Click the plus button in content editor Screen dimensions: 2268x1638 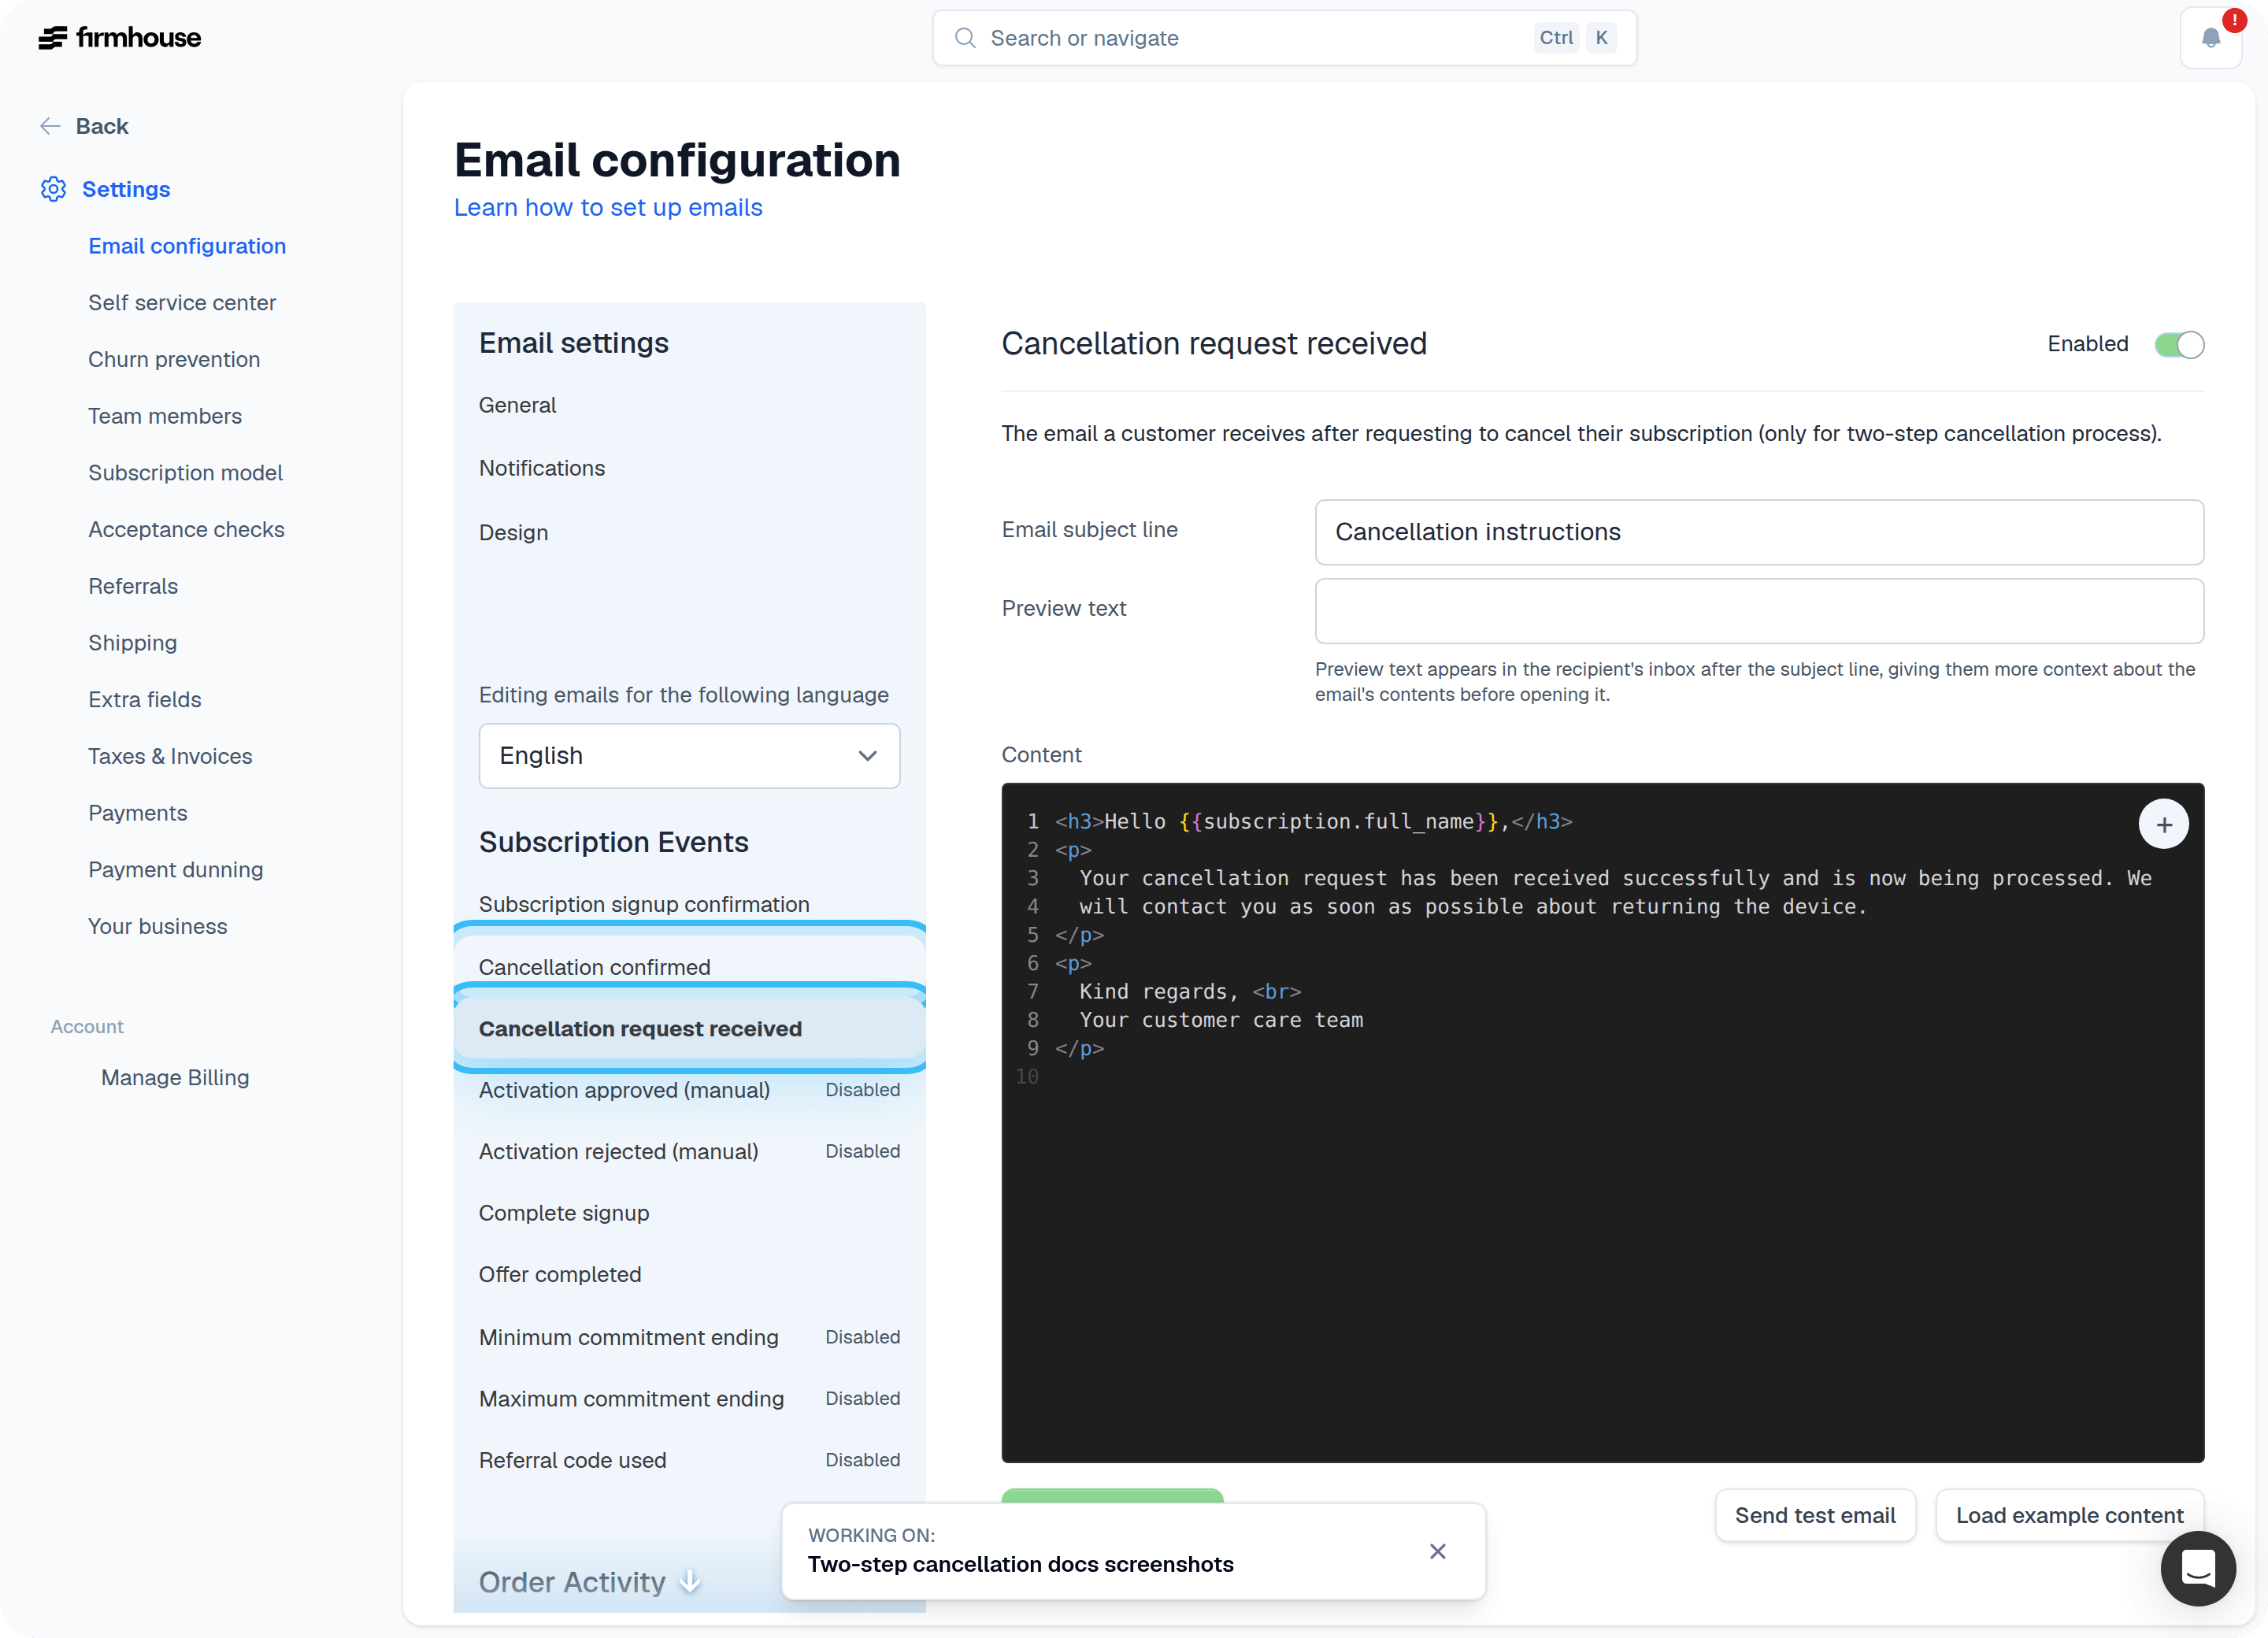click(2163, 825)
